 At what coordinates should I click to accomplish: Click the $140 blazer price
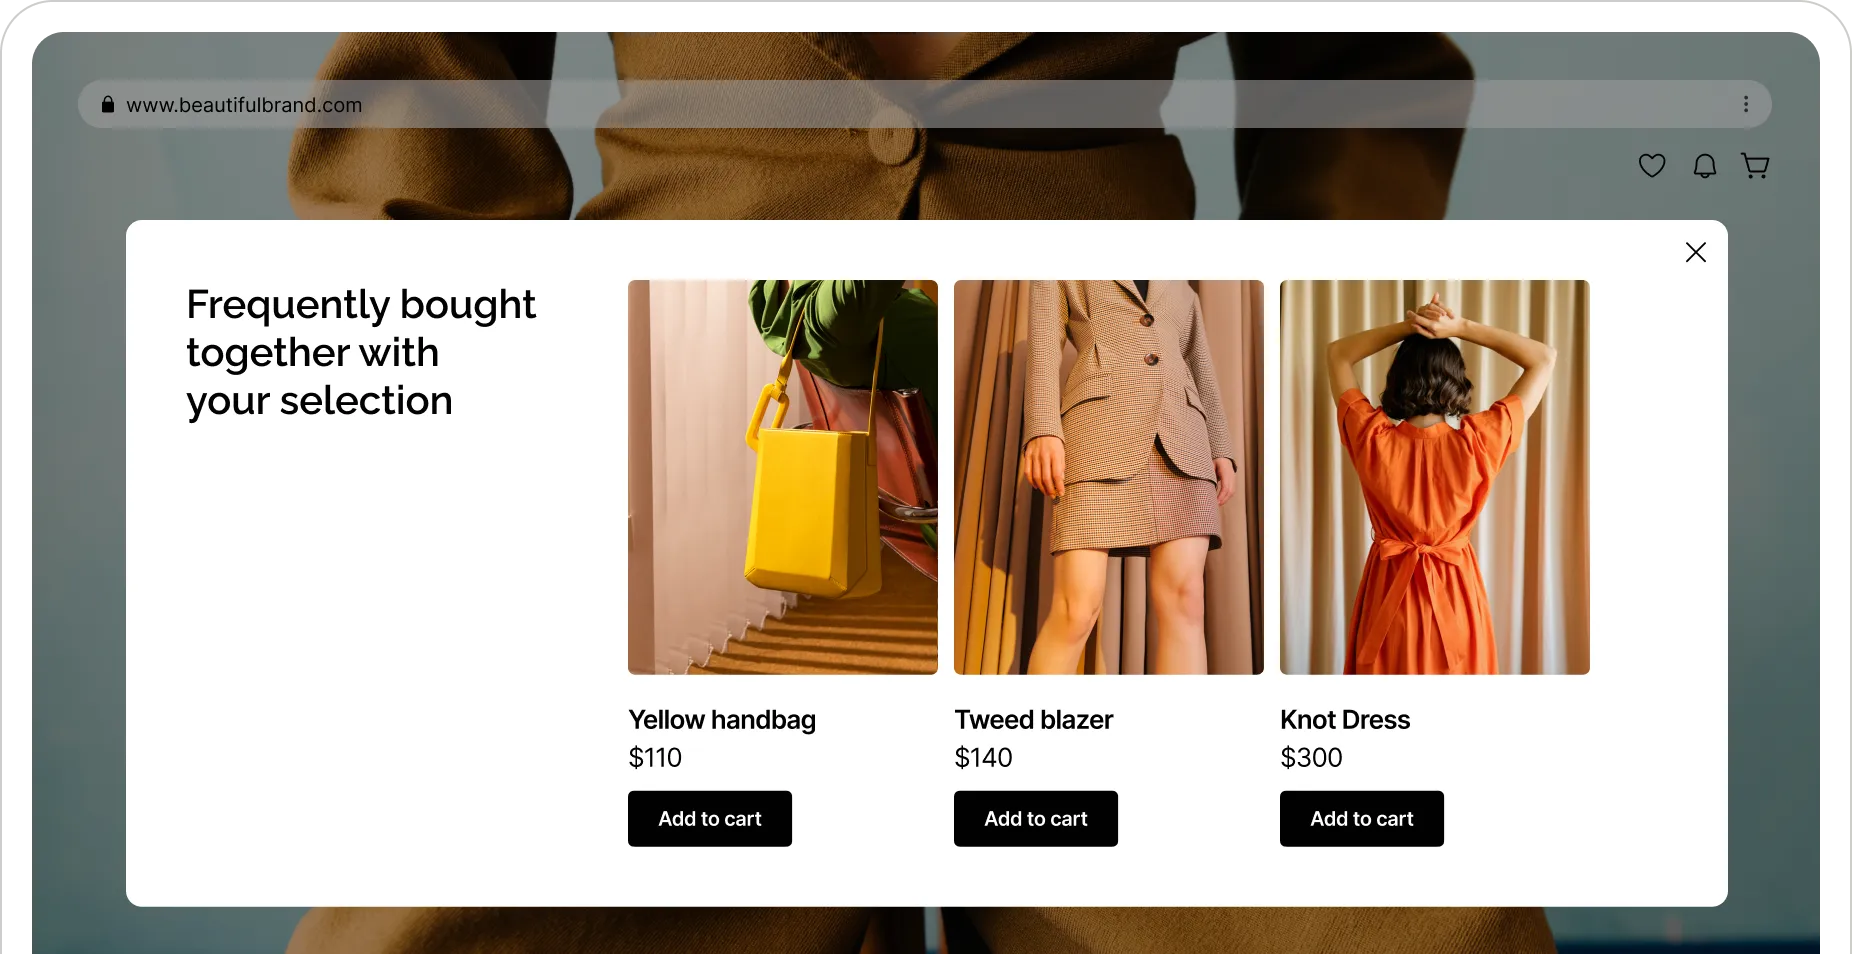984,758
